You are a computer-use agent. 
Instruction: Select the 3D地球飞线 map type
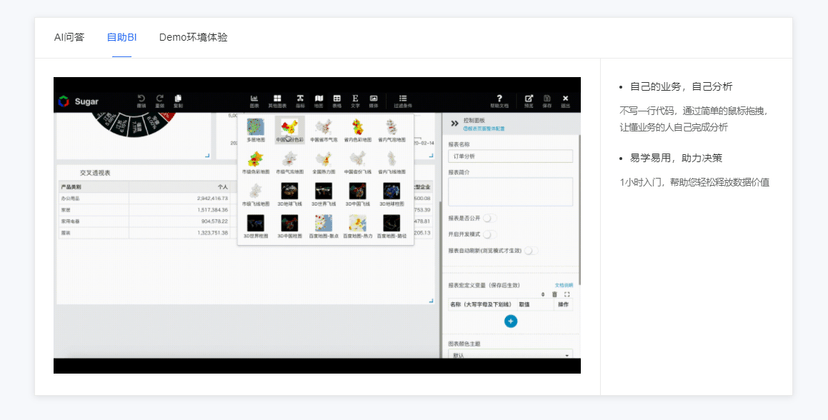289,194
